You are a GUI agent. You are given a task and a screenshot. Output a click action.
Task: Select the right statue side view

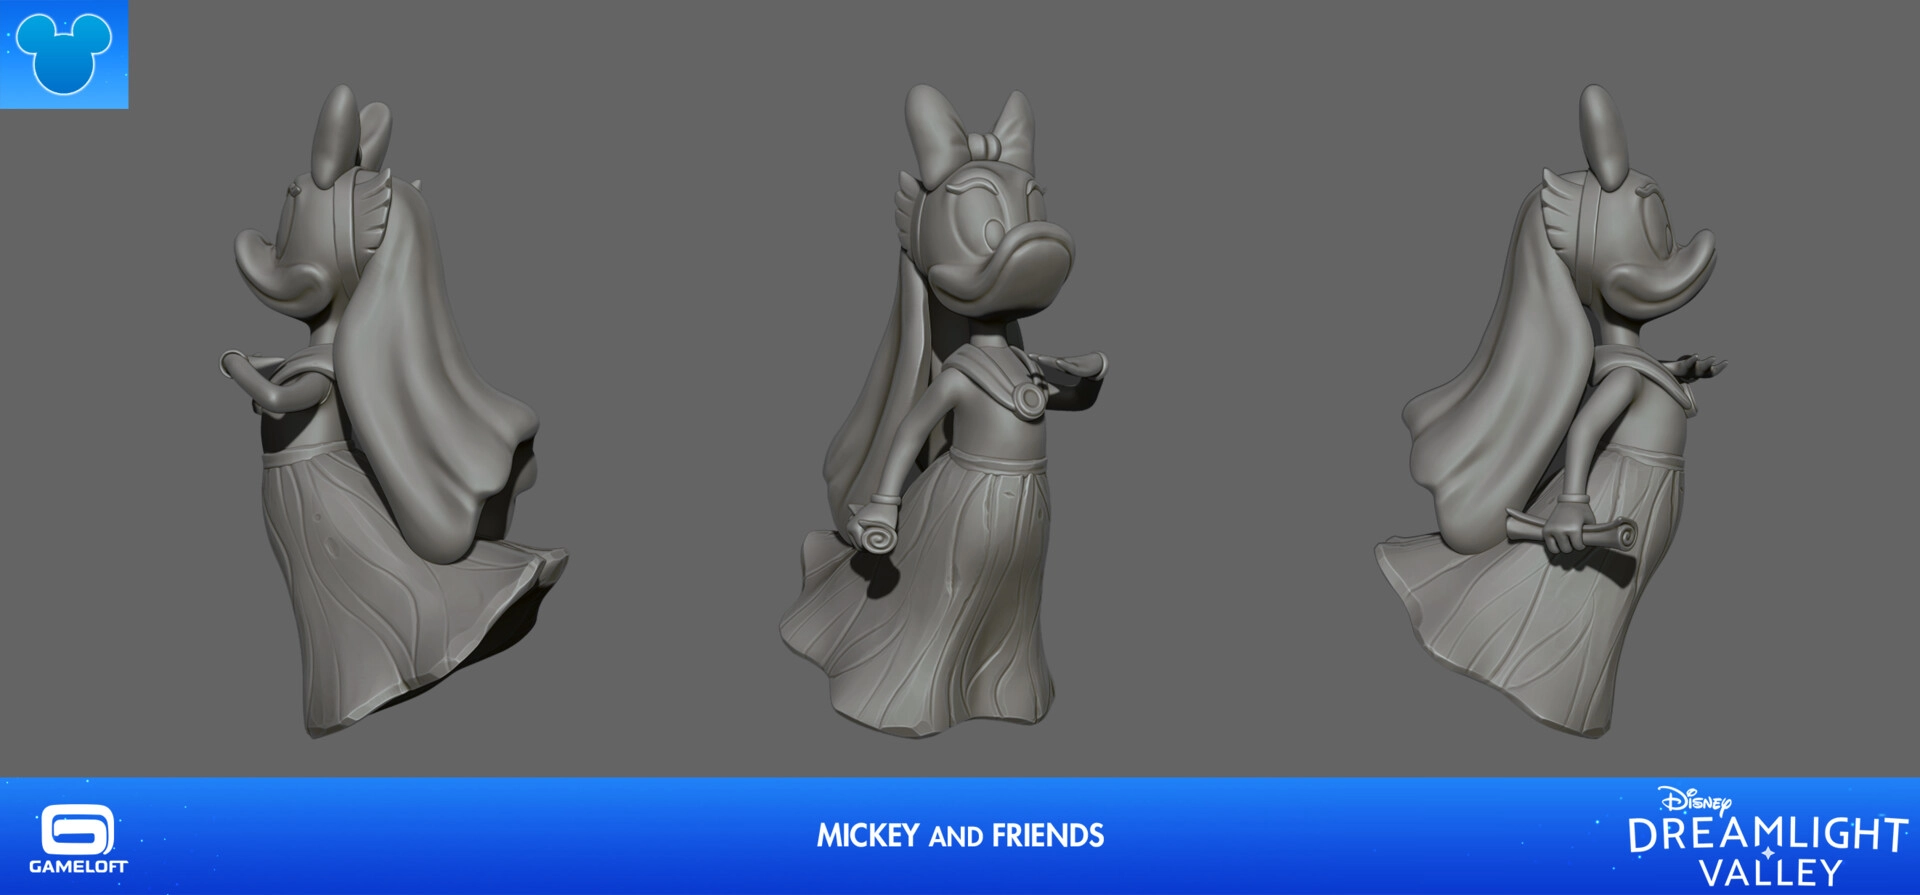click(1560, 420)
